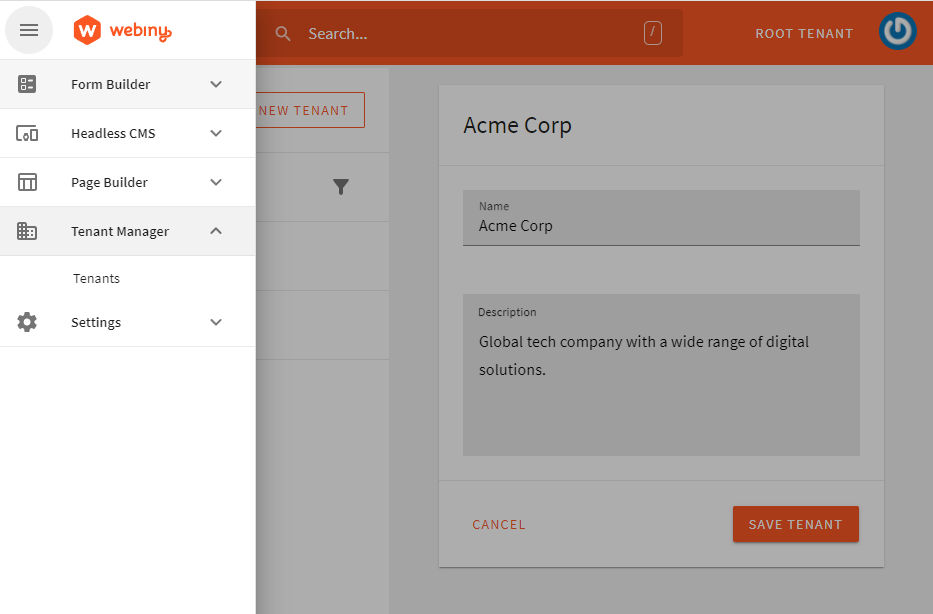Click the Tenant Manager building icon
Viewport: 933px width, 614px height.
click(x=25, y=231)
